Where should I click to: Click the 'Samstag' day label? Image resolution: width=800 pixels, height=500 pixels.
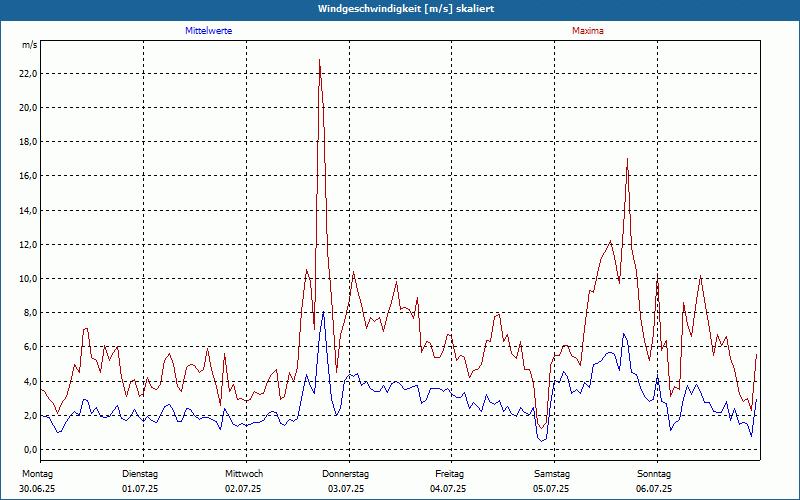coord(552,474)
